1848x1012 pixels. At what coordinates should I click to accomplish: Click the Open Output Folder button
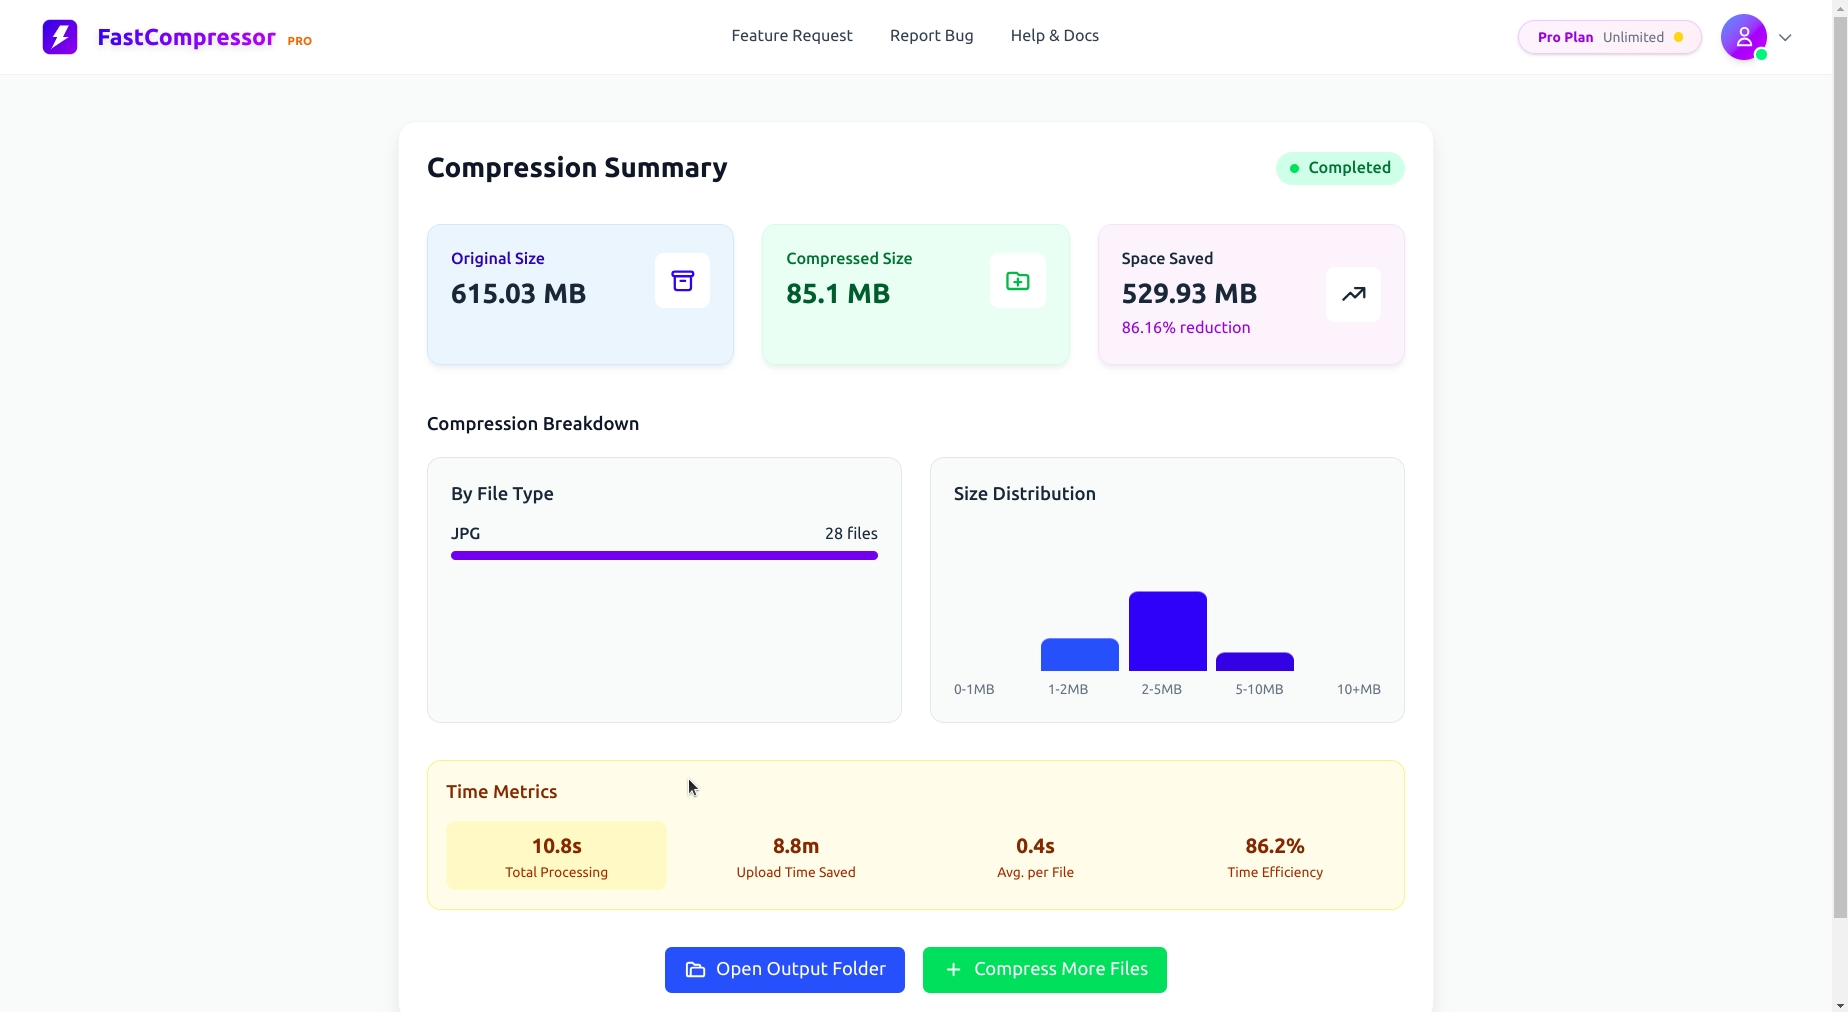[x=785, y=970]
